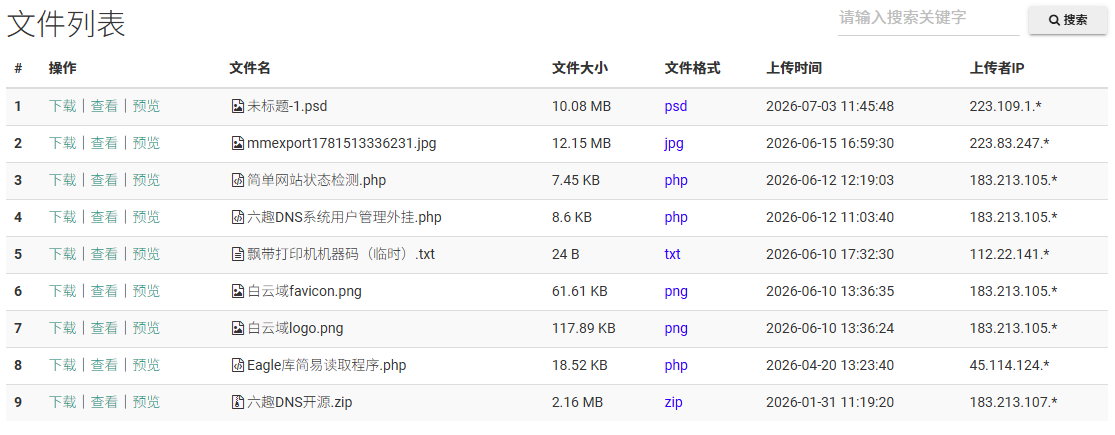Click the txt format link

point(673,254)
